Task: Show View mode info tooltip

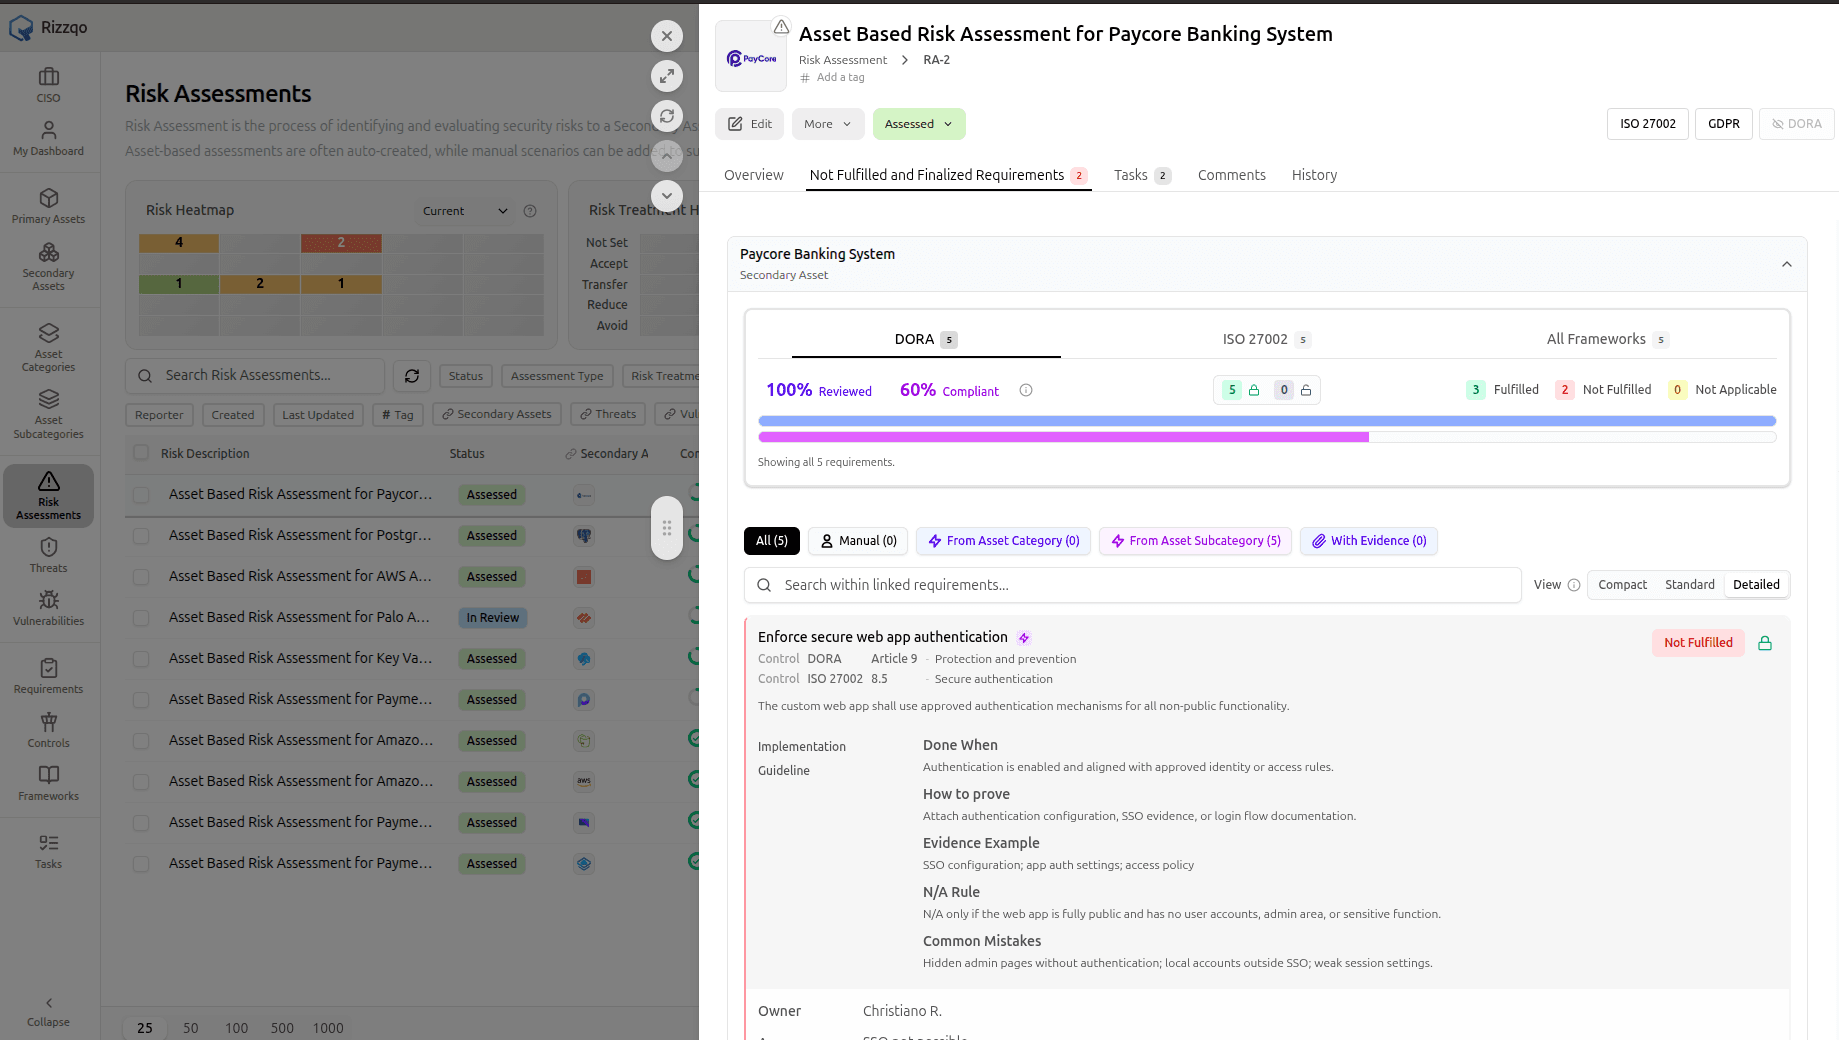Action: 1574,585
